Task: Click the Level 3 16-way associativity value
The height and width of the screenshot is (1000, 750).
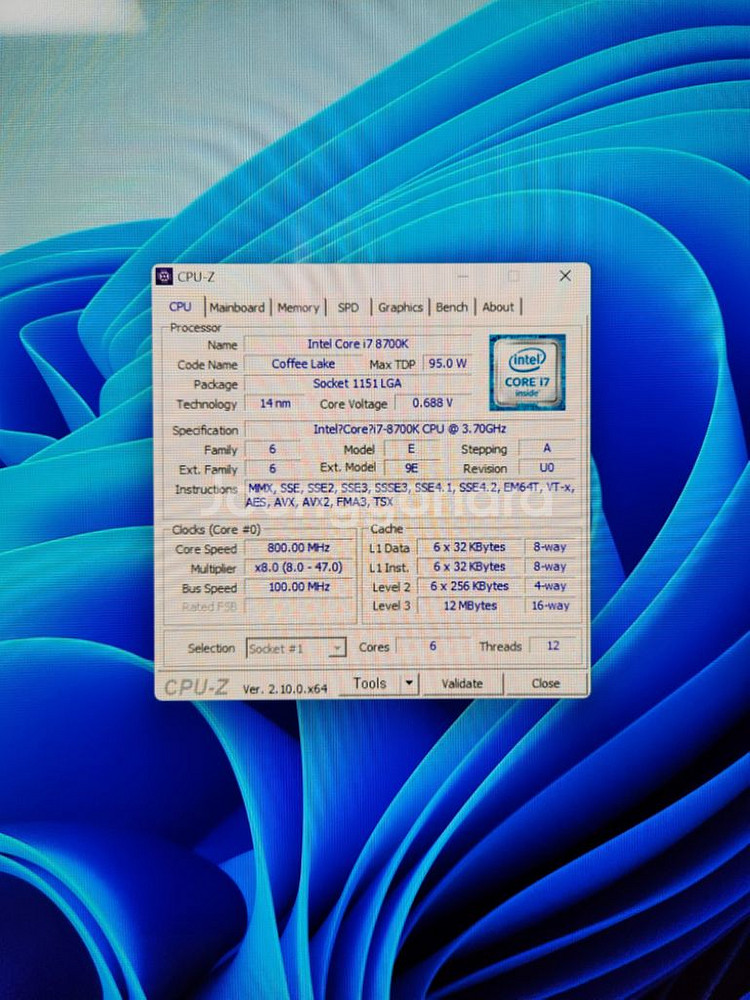Action: click(x=550, y=606)
